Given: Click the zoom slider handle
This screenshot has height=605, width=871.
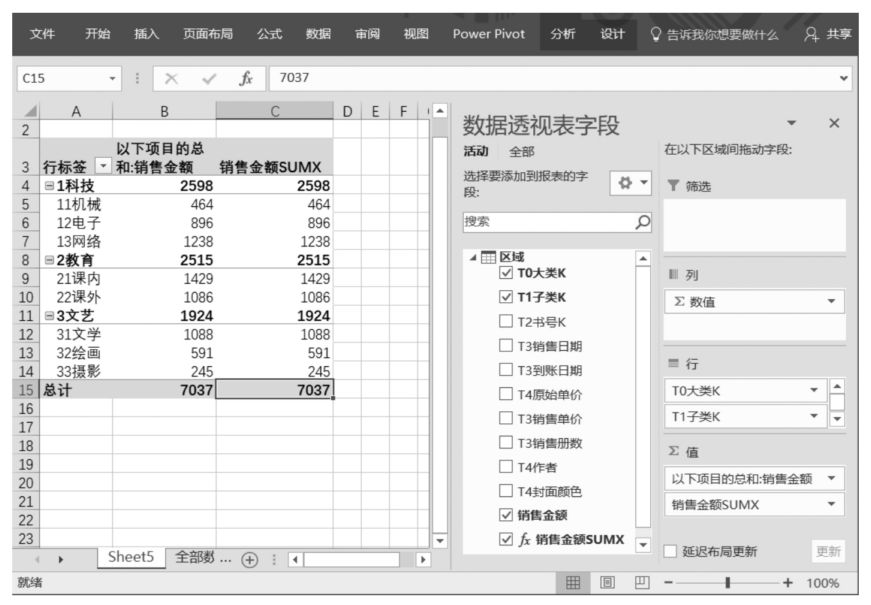Looking at the screenshot, I should [728, 583].
